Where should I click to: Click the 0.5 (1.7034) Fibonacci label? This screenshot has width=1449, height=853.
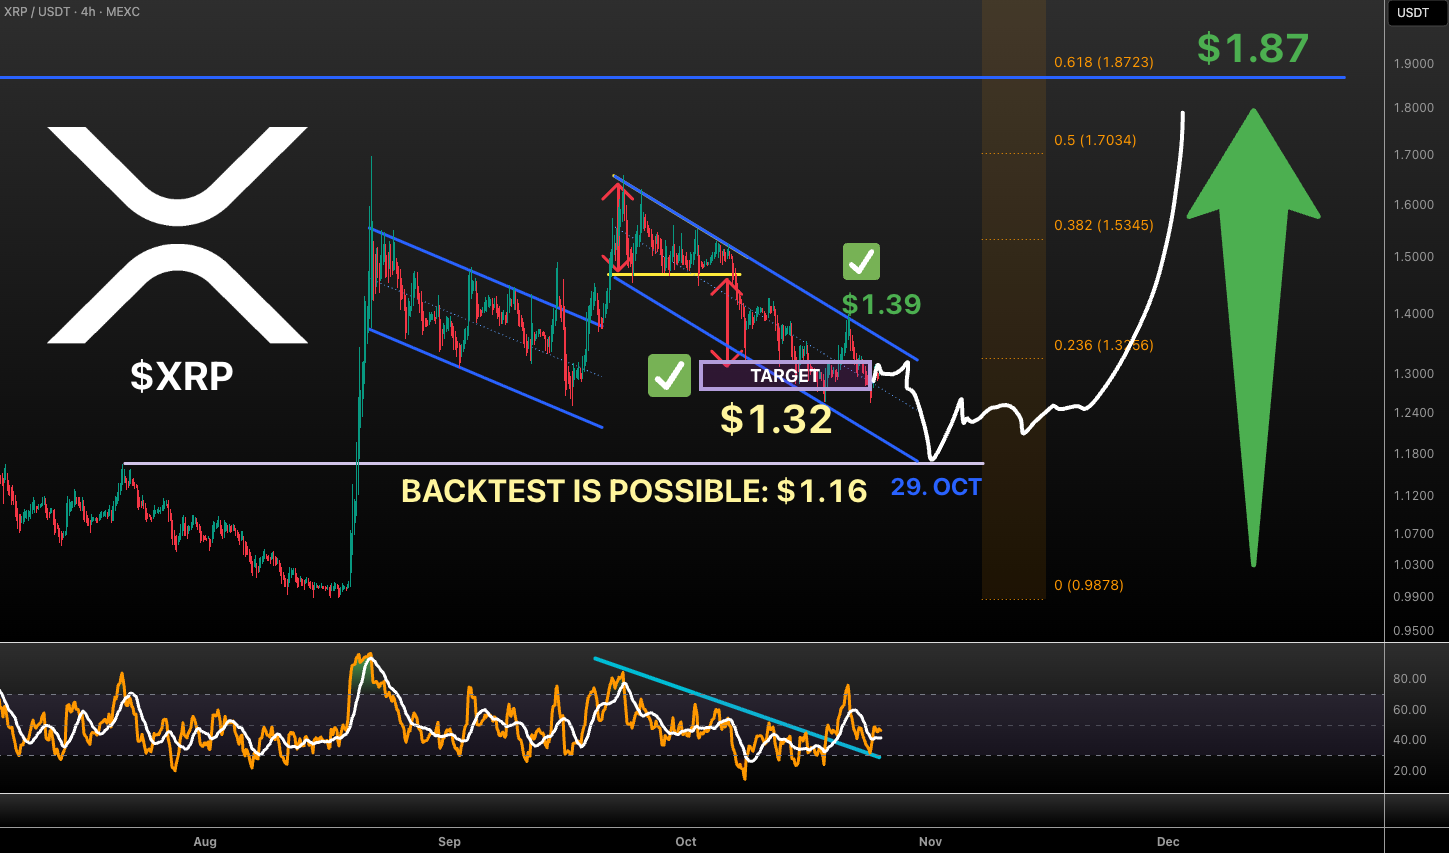click(x=1095, y=140)
